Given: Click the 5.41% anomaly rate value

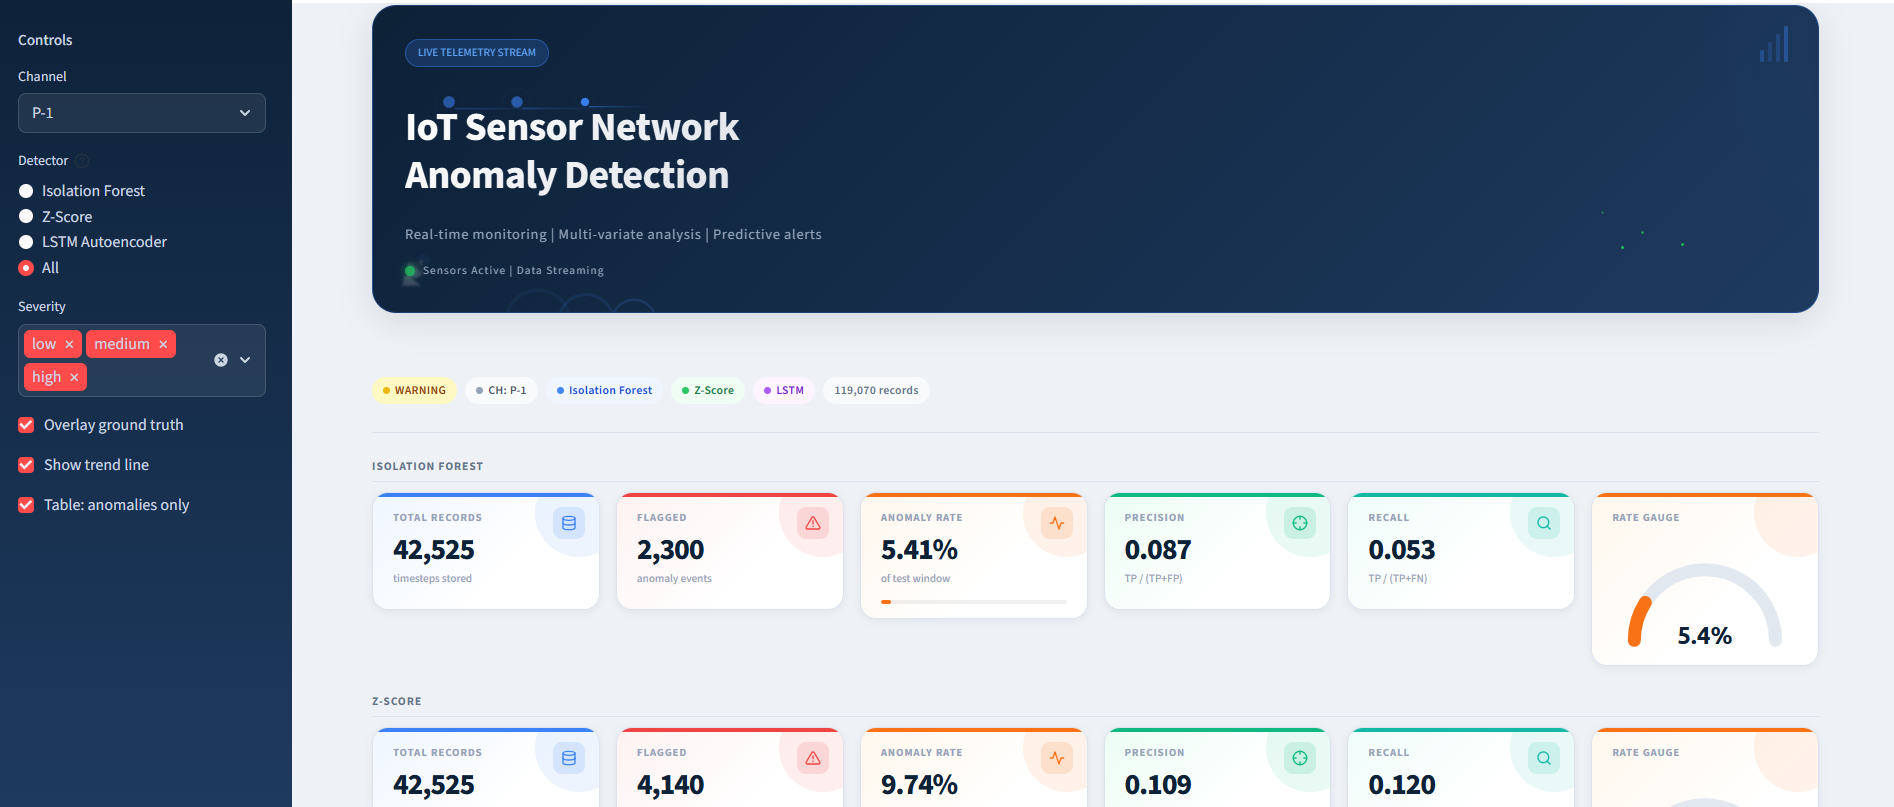Looking at the screenshot, I should pyautogui.click(x=919, y=550).
